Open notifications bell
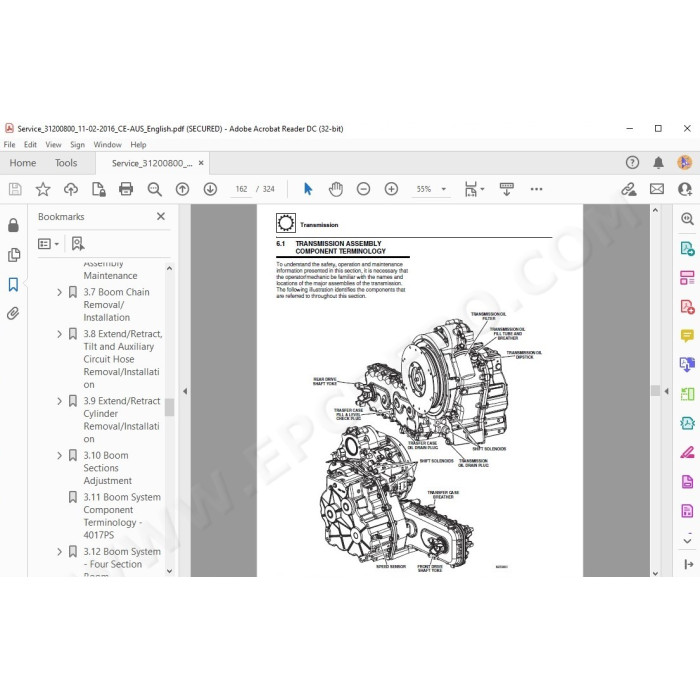 658,162
